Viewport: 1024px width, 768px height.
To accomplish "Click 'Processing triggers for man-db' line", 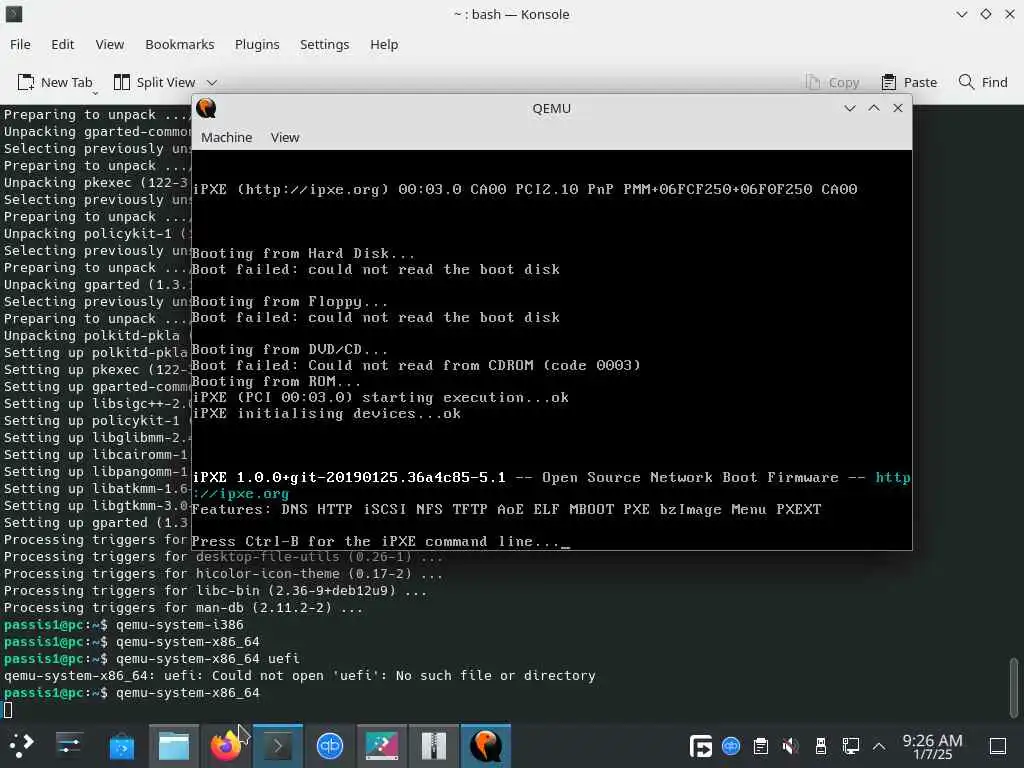I will [x=183, y=607].
